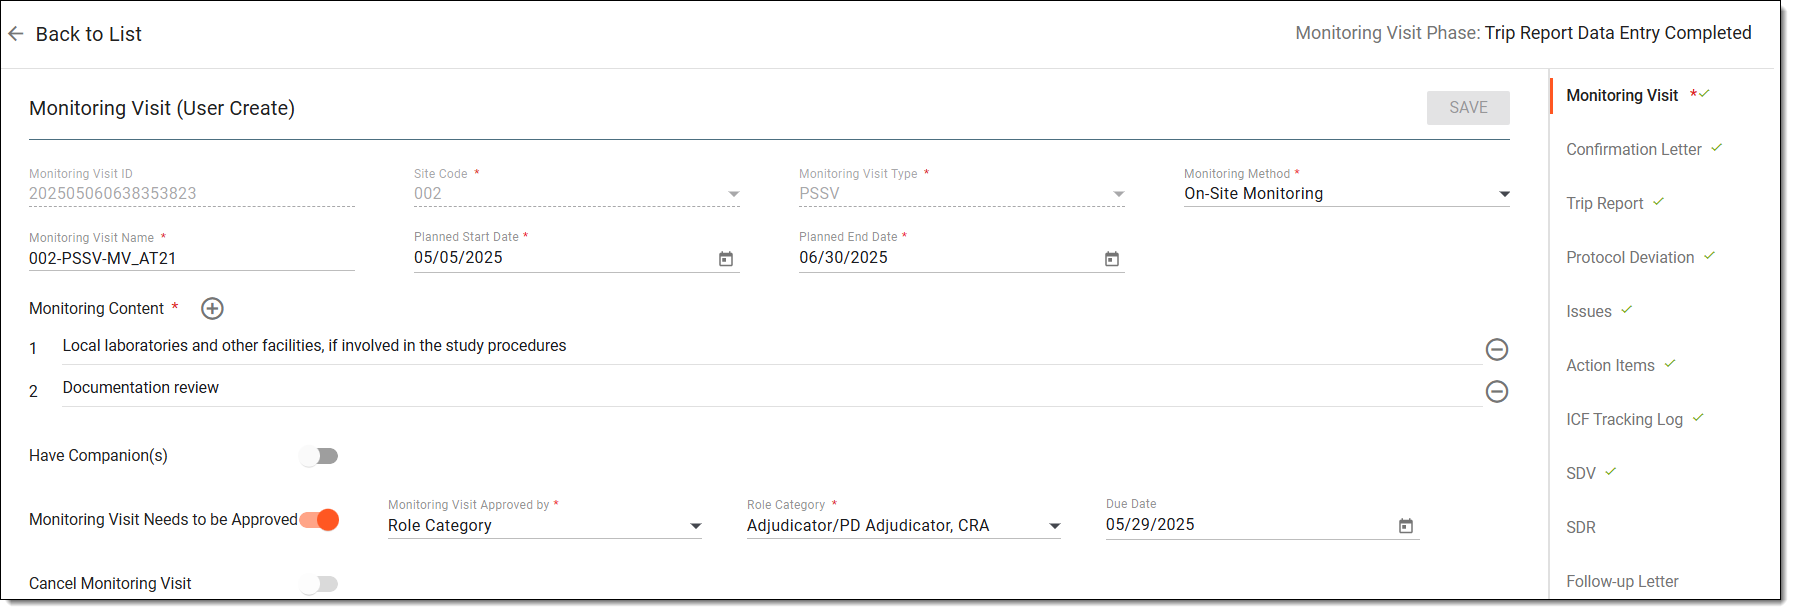This screenshot has width=1793, height=612.
Task: Go to the Trip Report section
Action: tap(1604, 203)
